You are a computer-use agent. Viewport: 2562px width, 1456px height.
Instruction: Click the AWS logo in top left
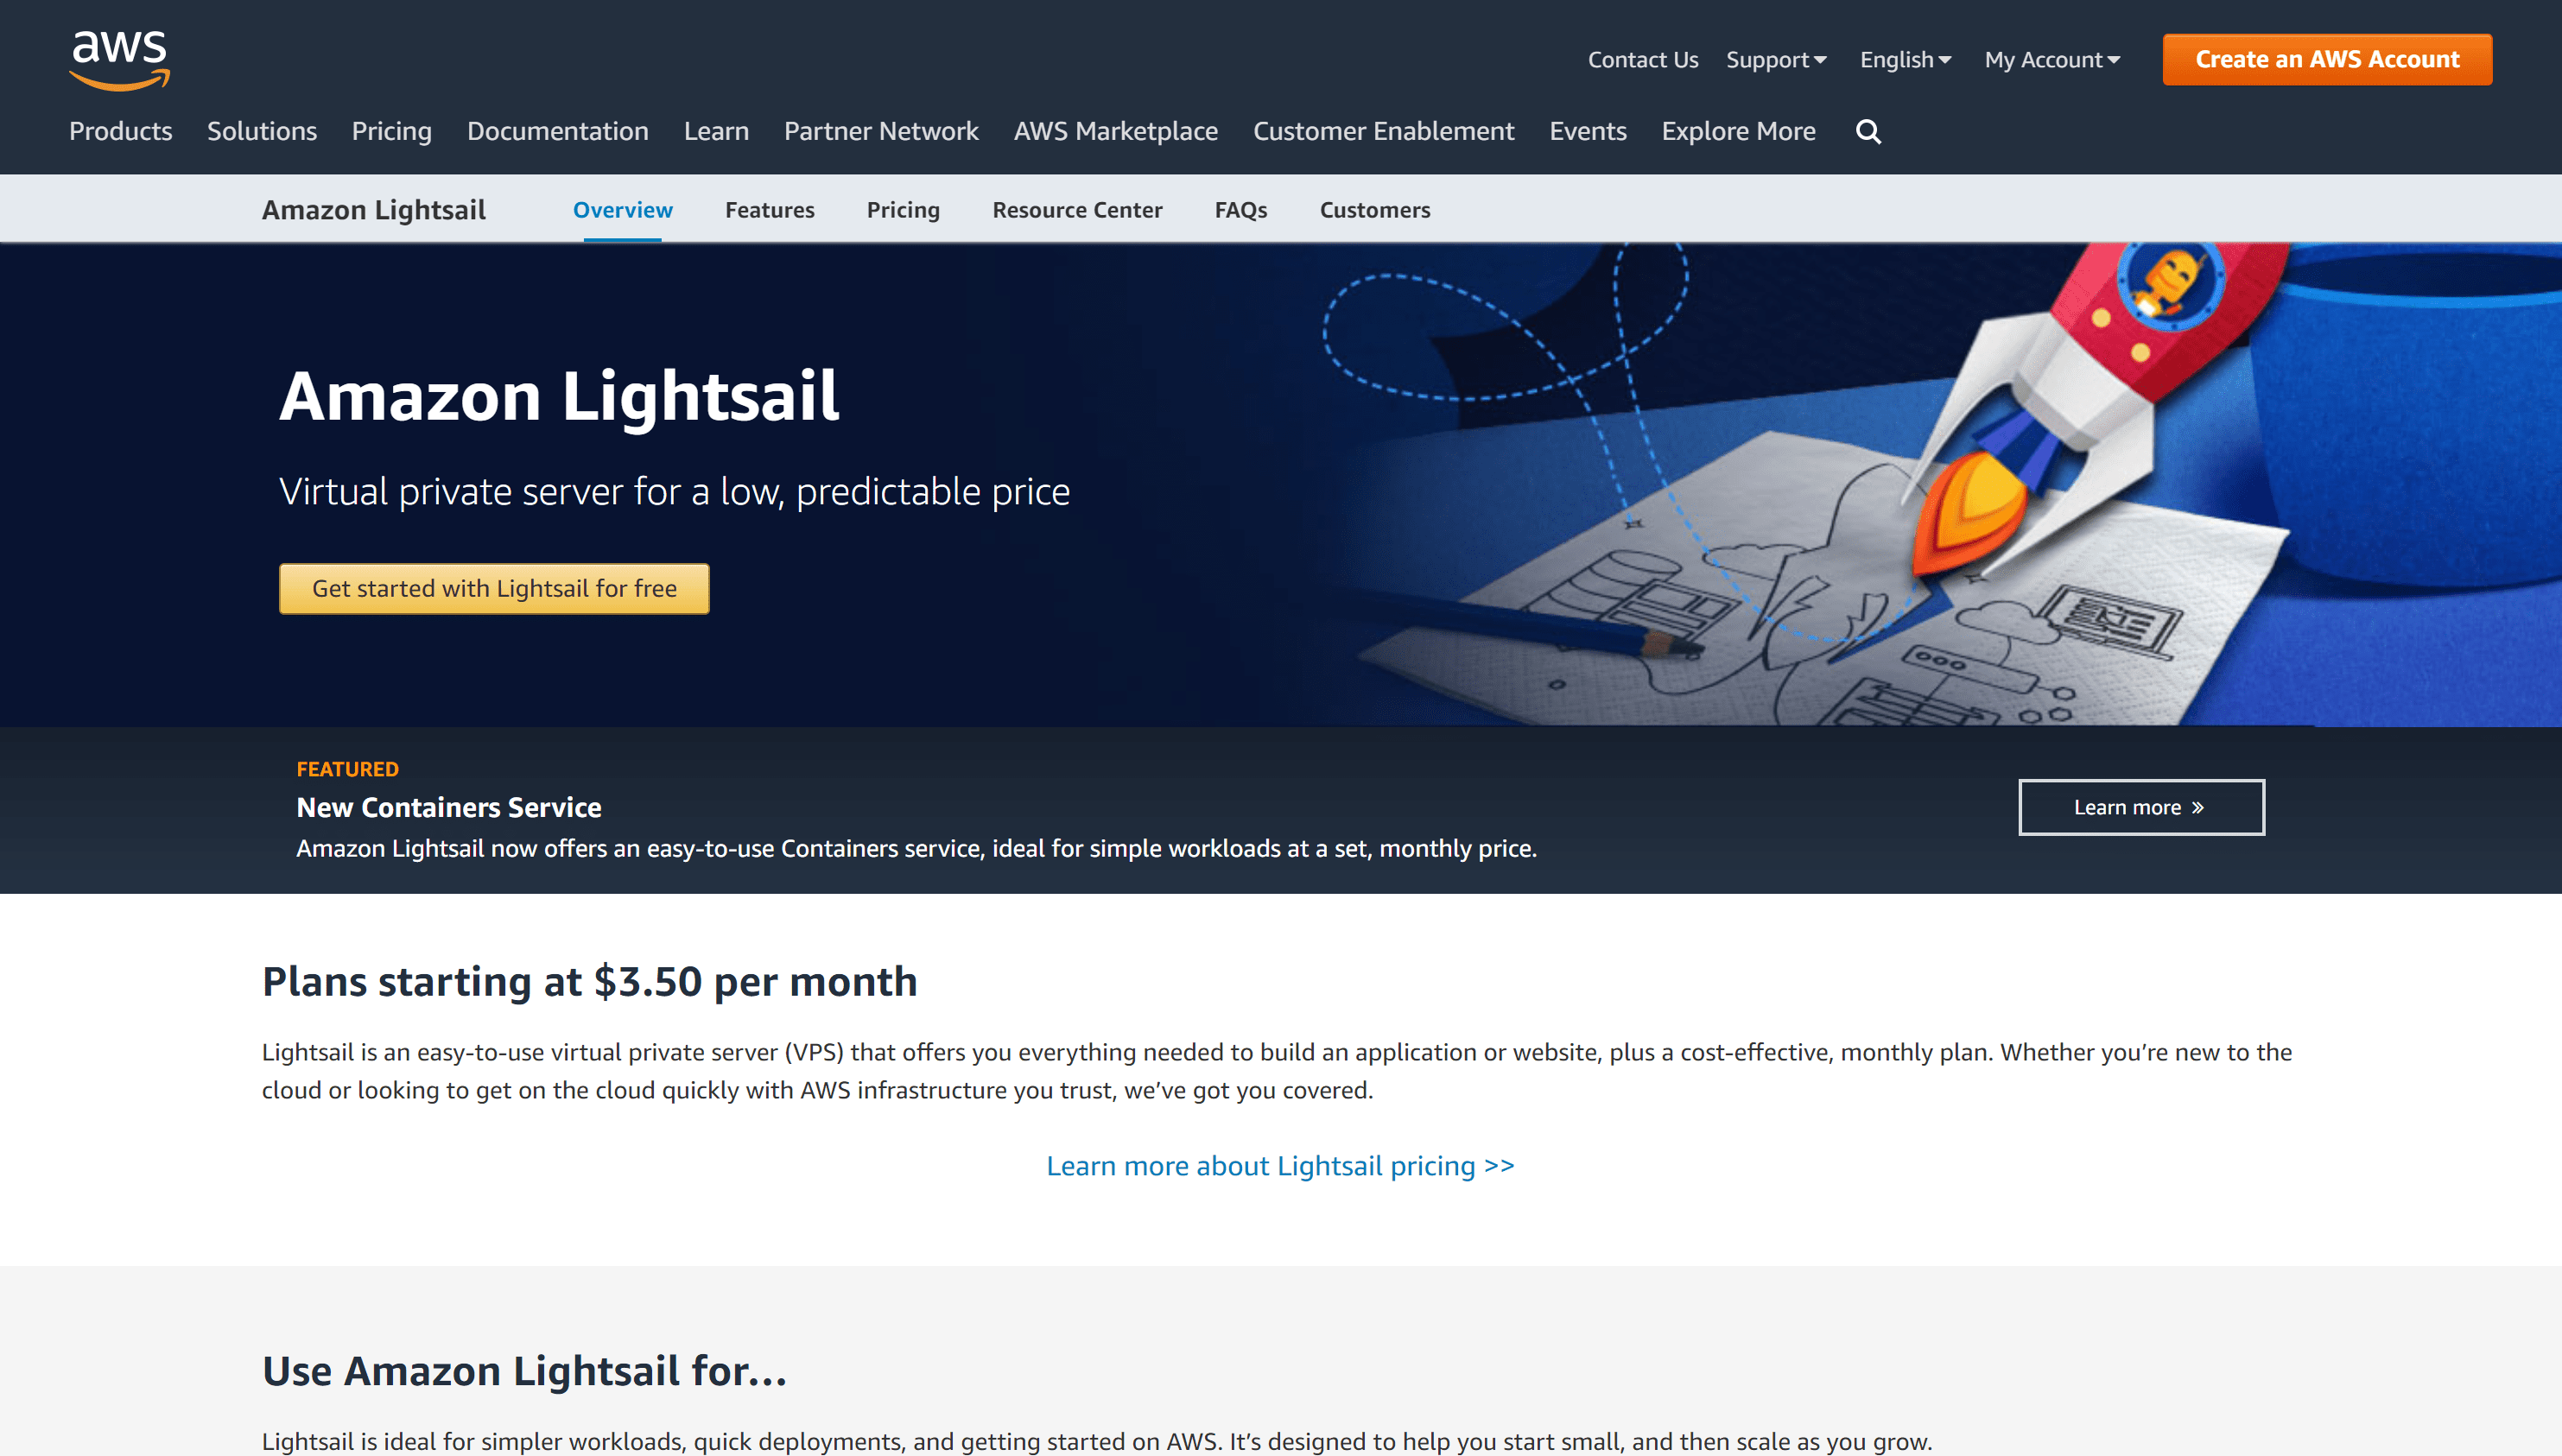pyautogui.click(x=125, y=60)
